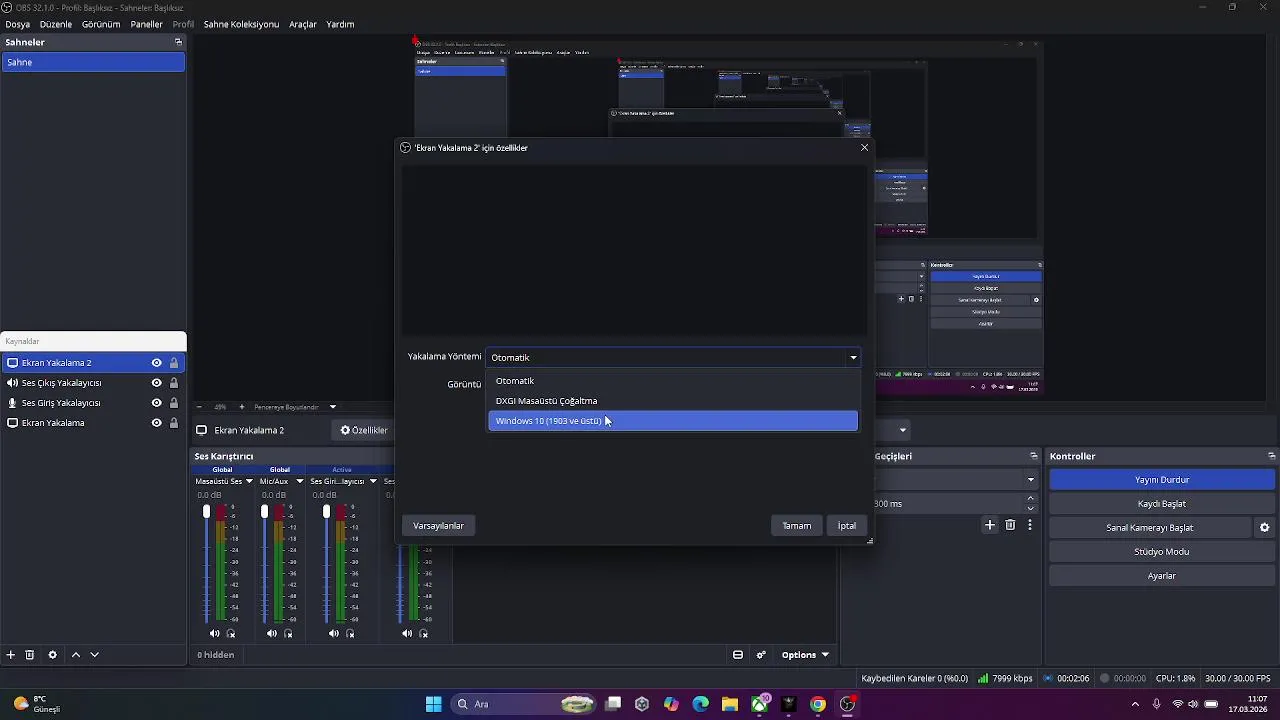
Task: Mute the Masaüstü Ses channel speaker icon
Action: coord(215,633)
